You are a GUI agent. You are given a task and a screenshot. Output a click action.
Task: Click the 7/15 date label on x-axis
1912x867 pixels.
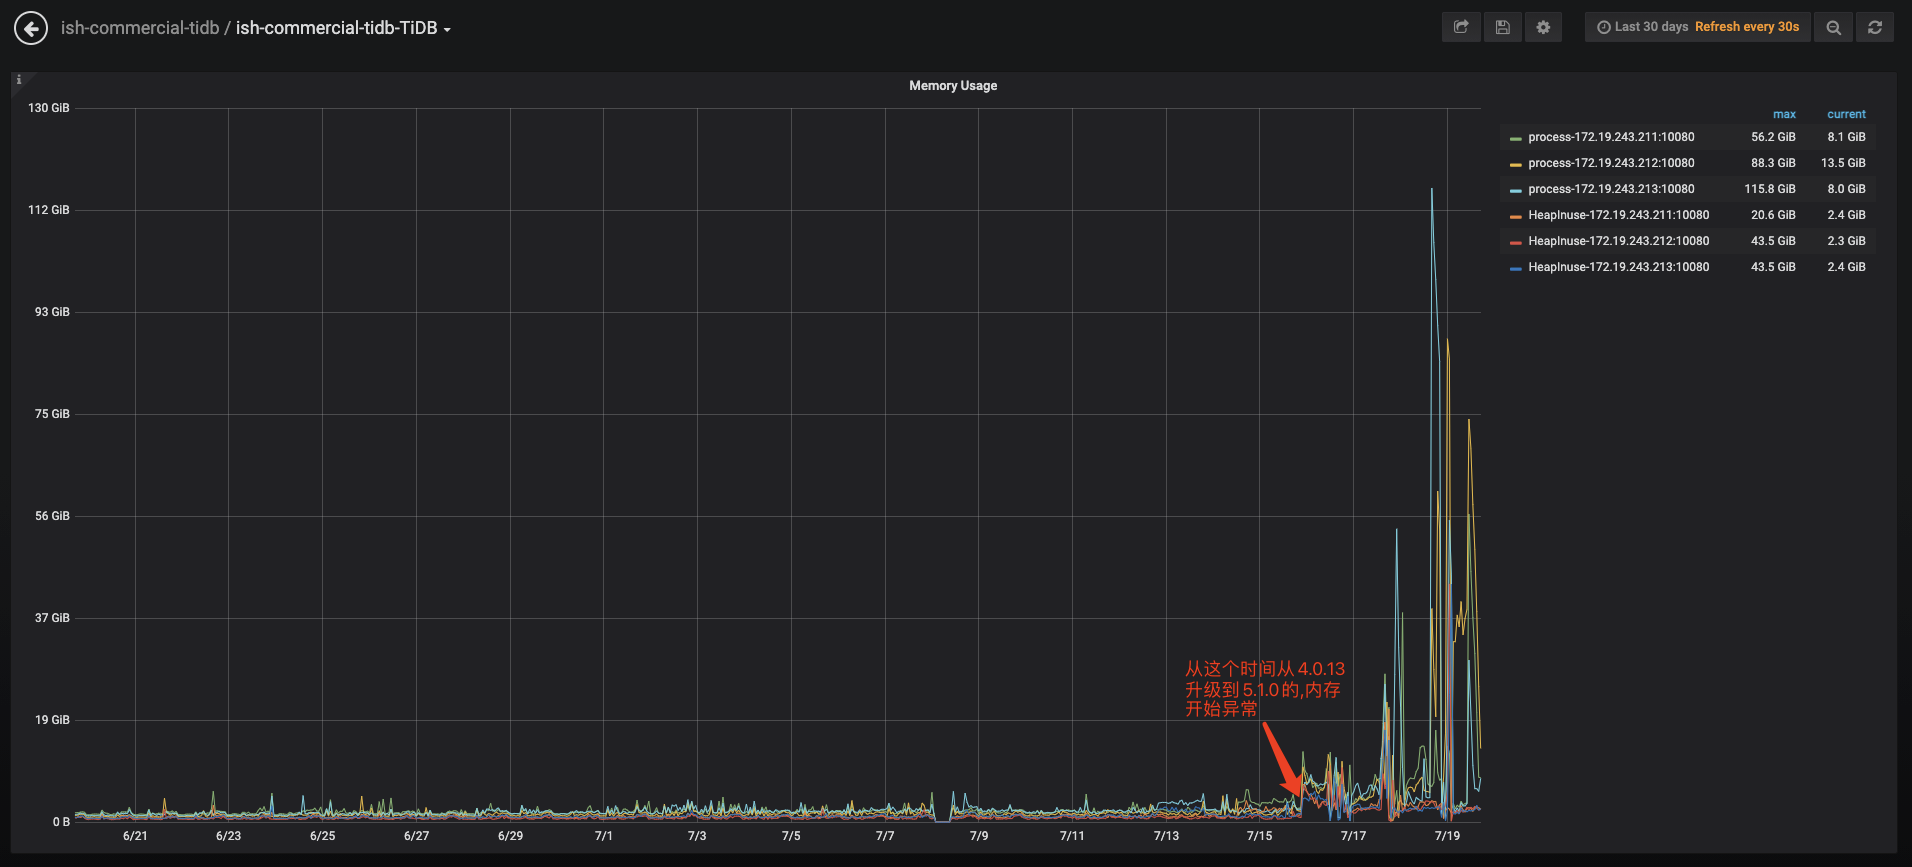pyautogui.click(x=1259, y=836)
